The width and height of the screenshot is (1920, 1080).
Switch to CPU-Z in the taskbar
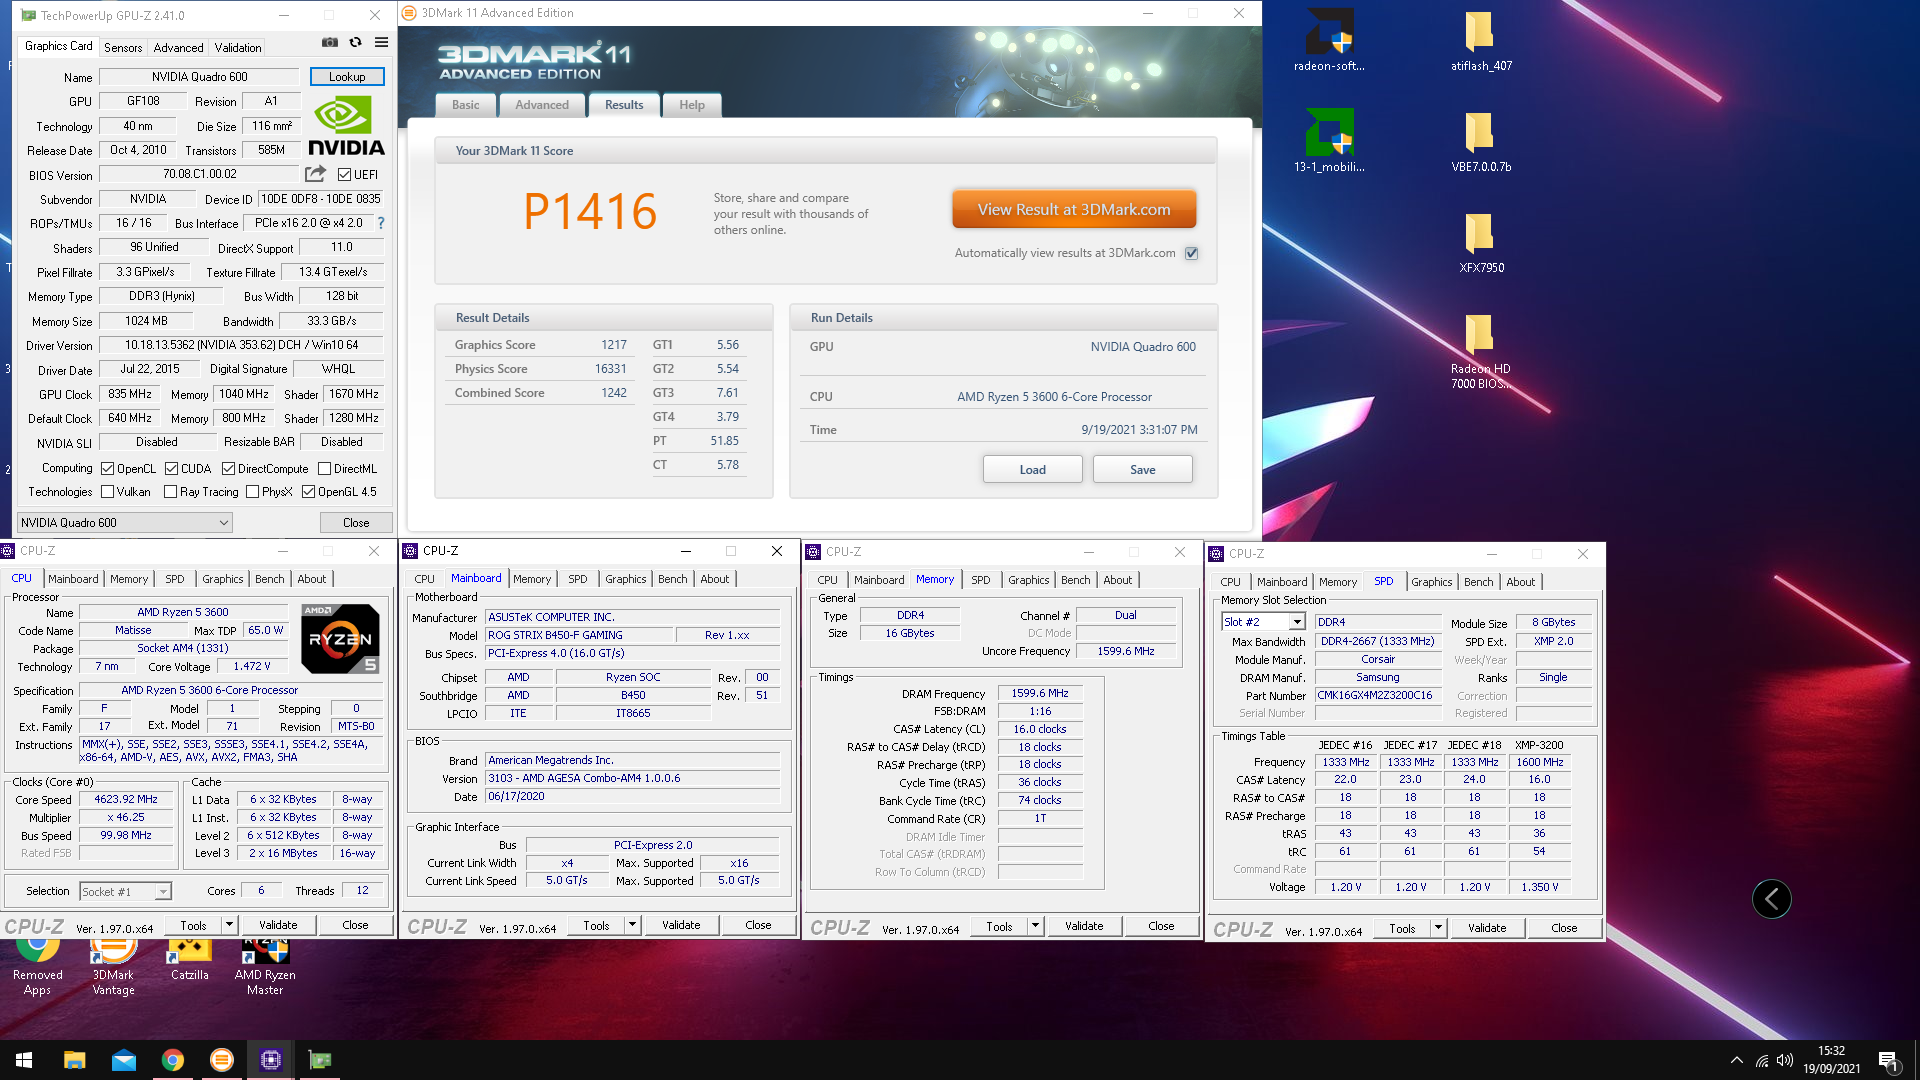(x=270, y=1060)
